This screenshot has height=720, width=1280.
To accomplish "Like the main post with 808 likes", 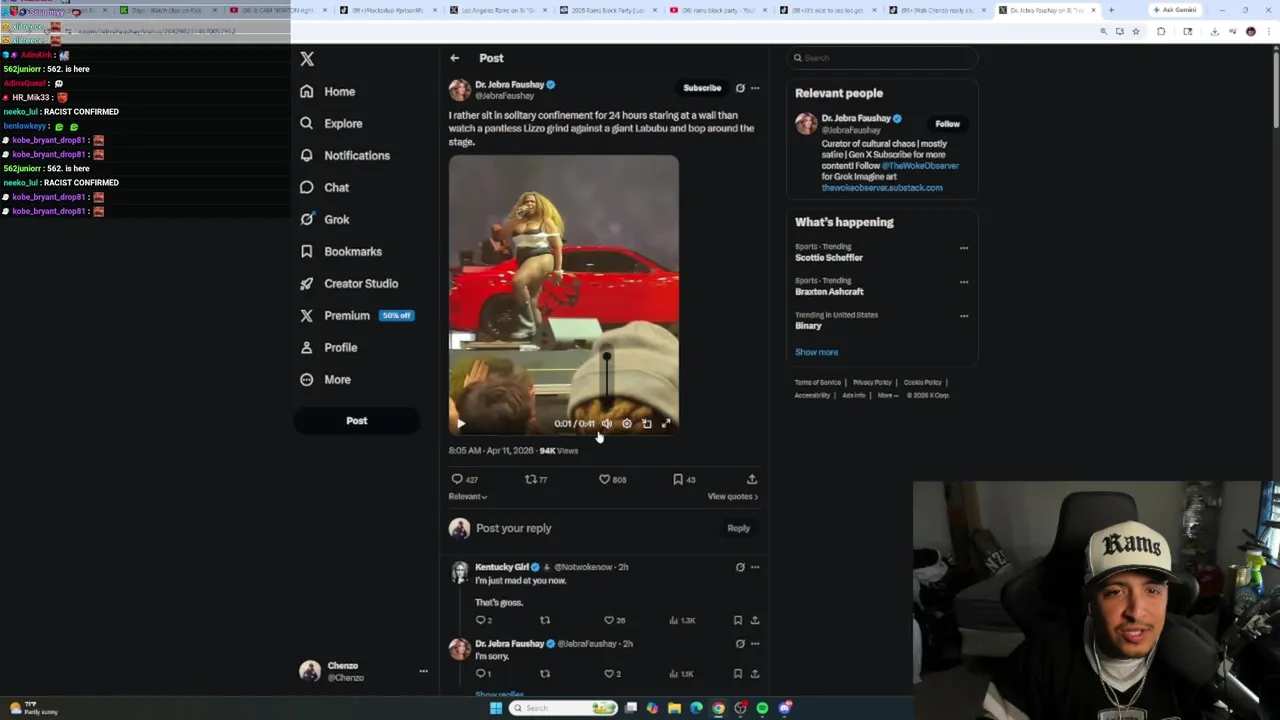I will tap(612, 479).
